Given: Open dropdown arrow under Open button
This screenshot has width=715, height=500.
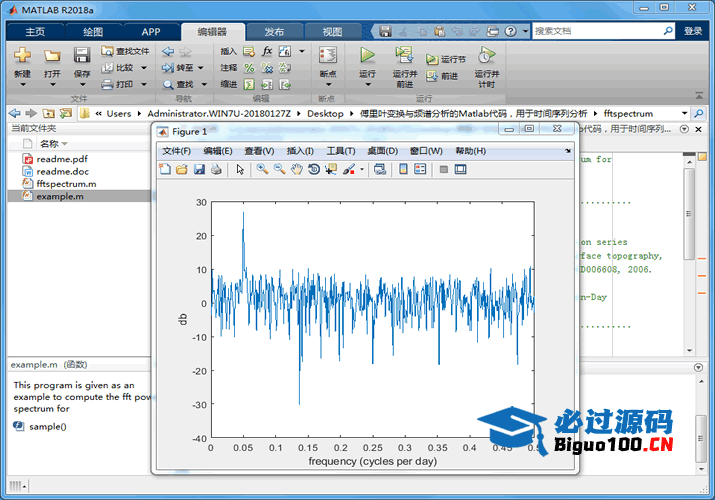Looking at the screenshot, I should [52, 85].
